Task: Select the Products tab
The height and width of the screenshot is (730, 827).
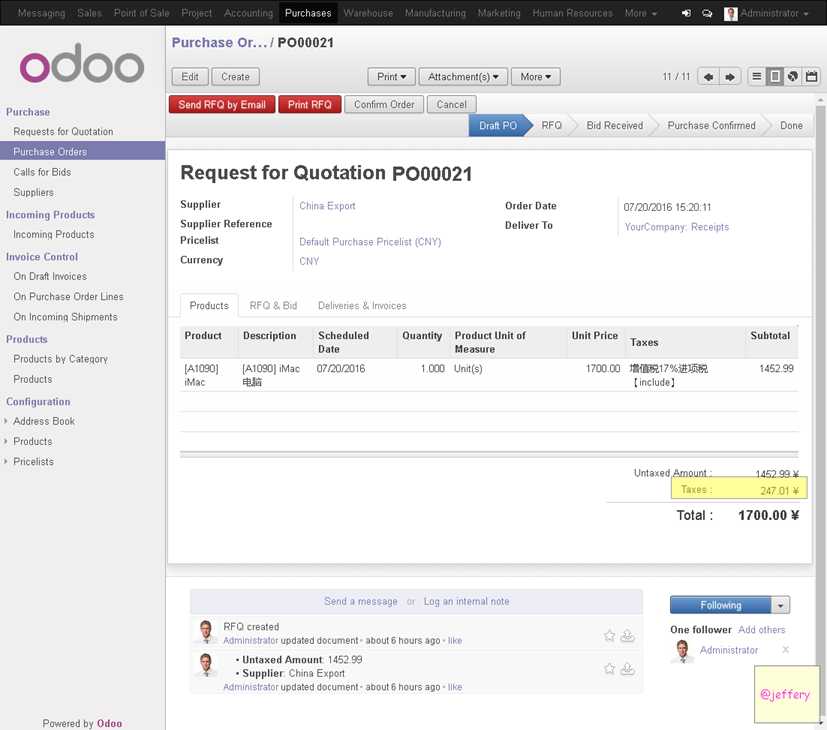Action: click(209, 305)
